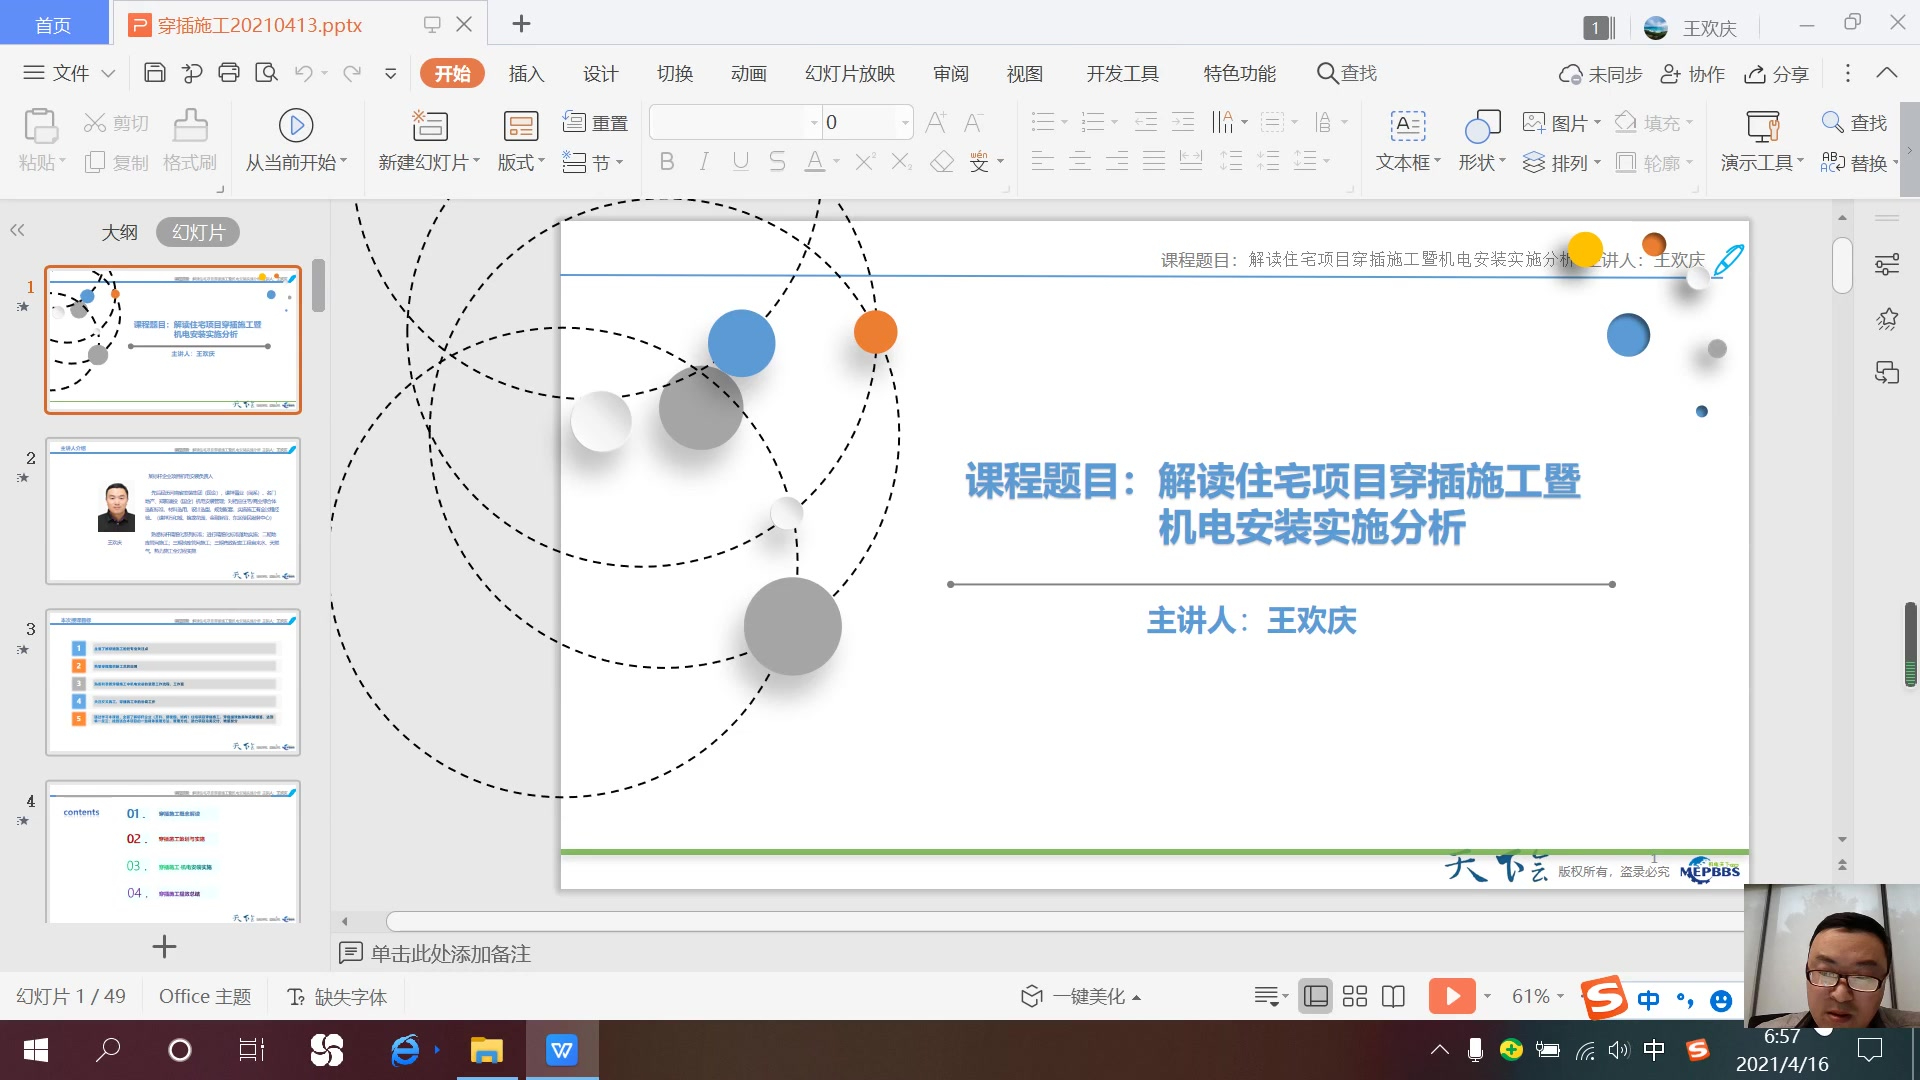Switch to reading view icon
This screenshot has height=1080, width=1920.
pyautogui.click(x=1393, y=996)
